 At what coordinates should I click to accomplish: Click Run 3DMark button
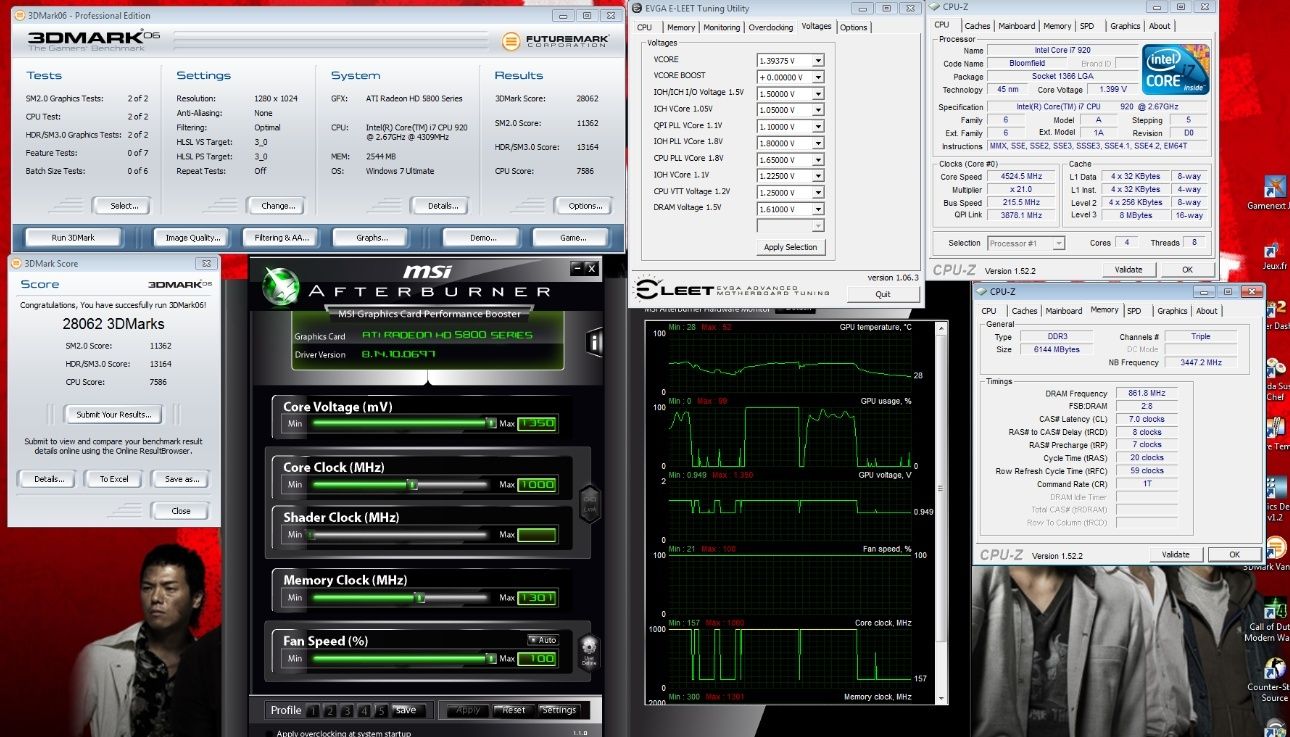point(73,238)
